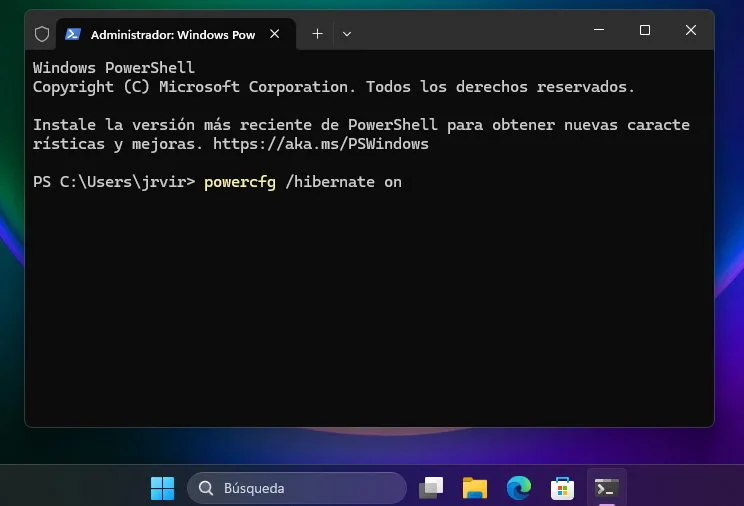
Task: Click the Búsqueda taskbar search box
Action: [x=297, y=488]
